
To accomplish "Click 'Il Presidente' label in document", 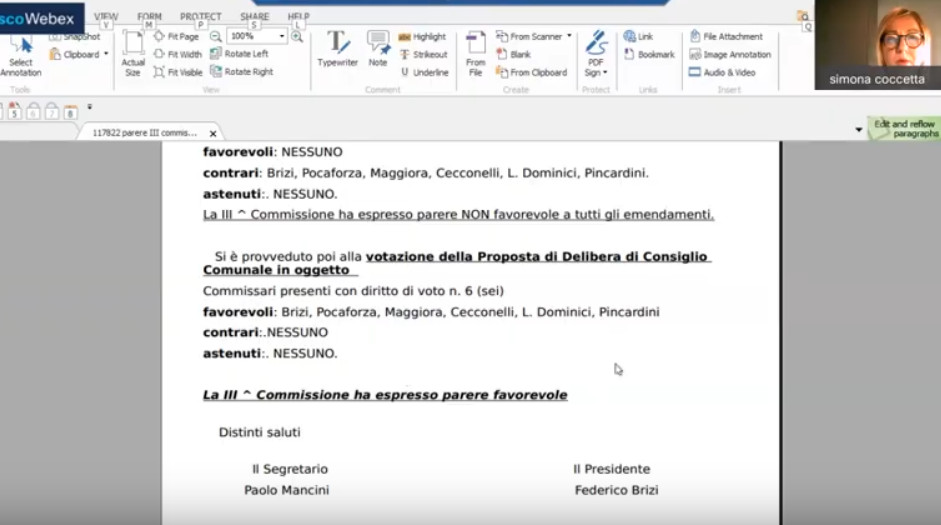I will 612,469.
